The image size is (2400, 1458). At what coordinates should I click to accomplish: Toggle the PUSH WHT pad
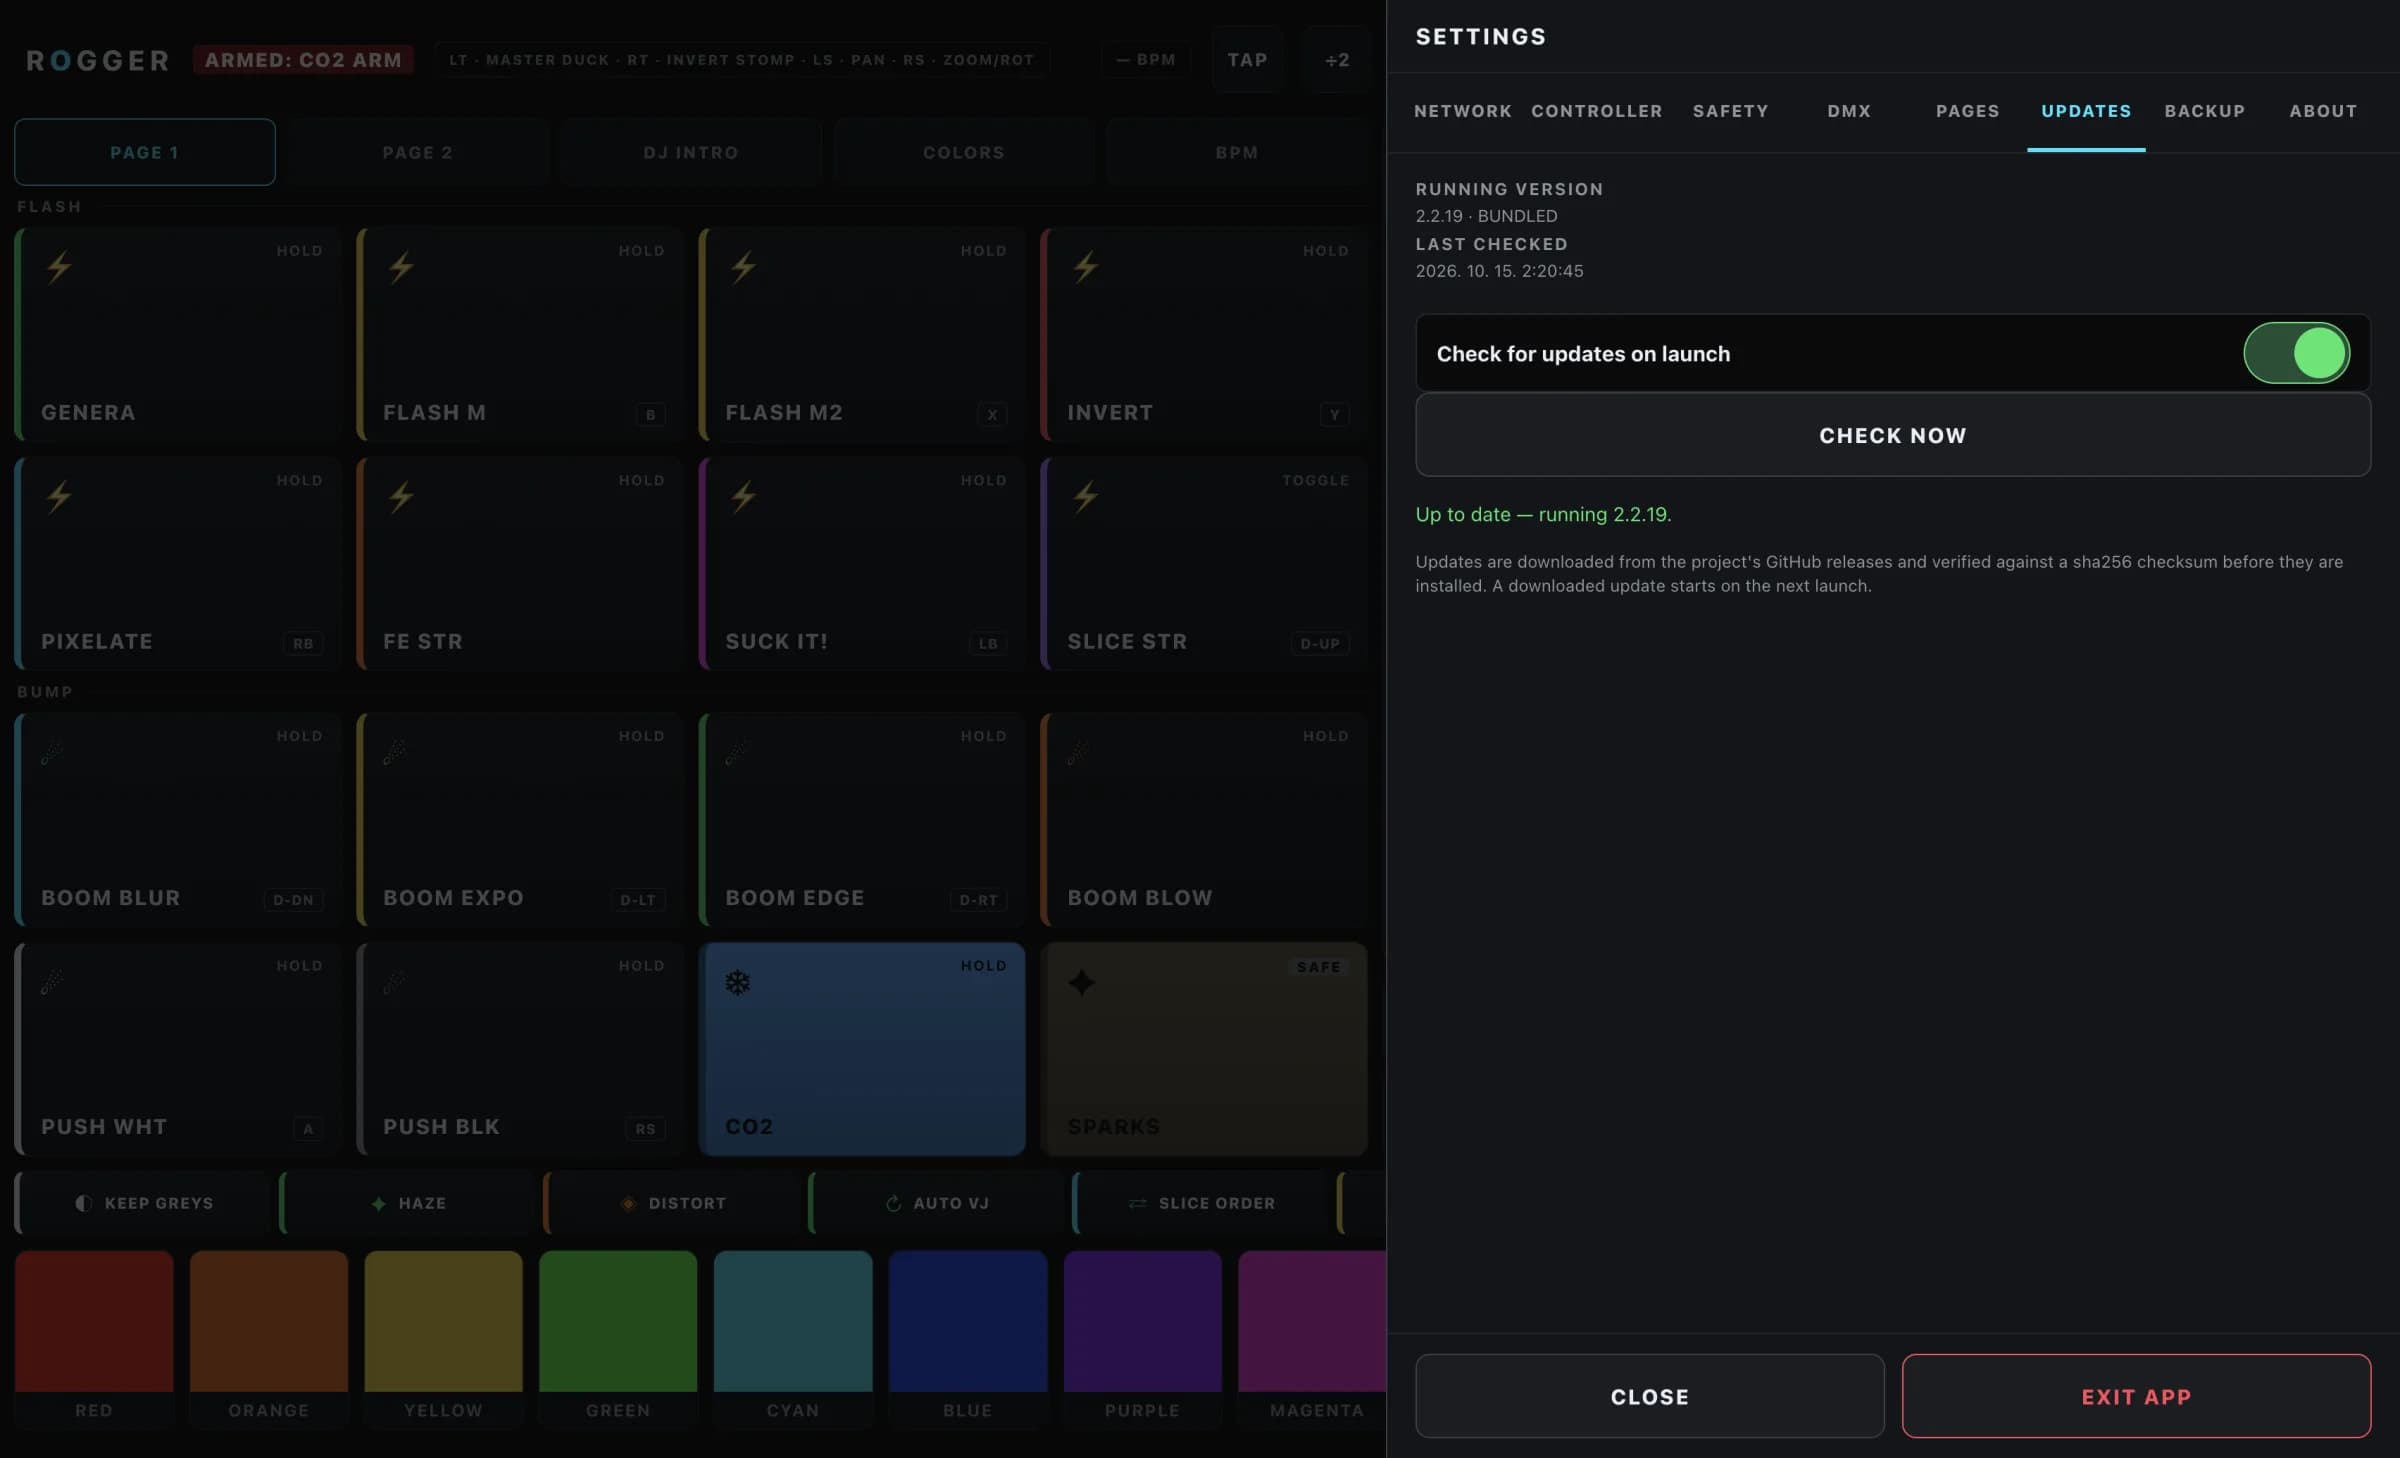(178, 1049)
